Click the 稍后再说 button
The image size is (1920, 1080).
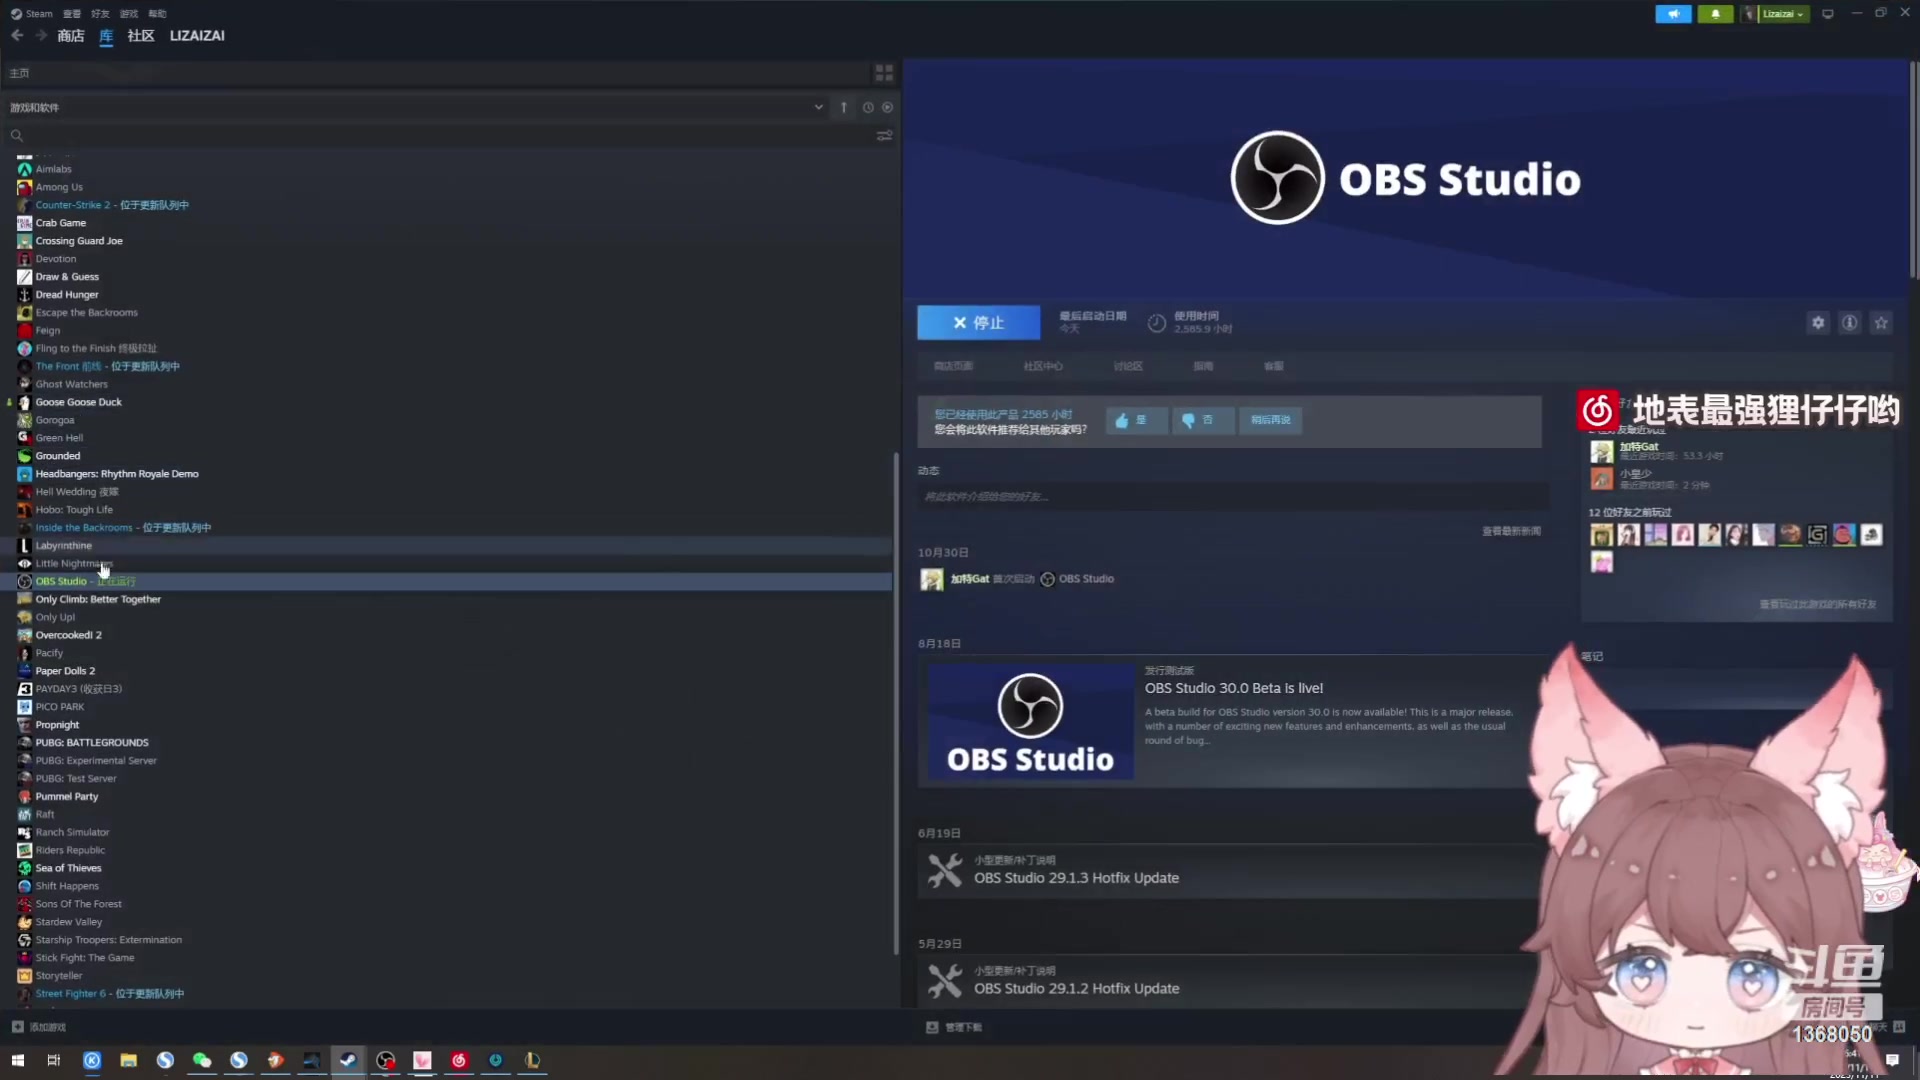[1270, 421]
